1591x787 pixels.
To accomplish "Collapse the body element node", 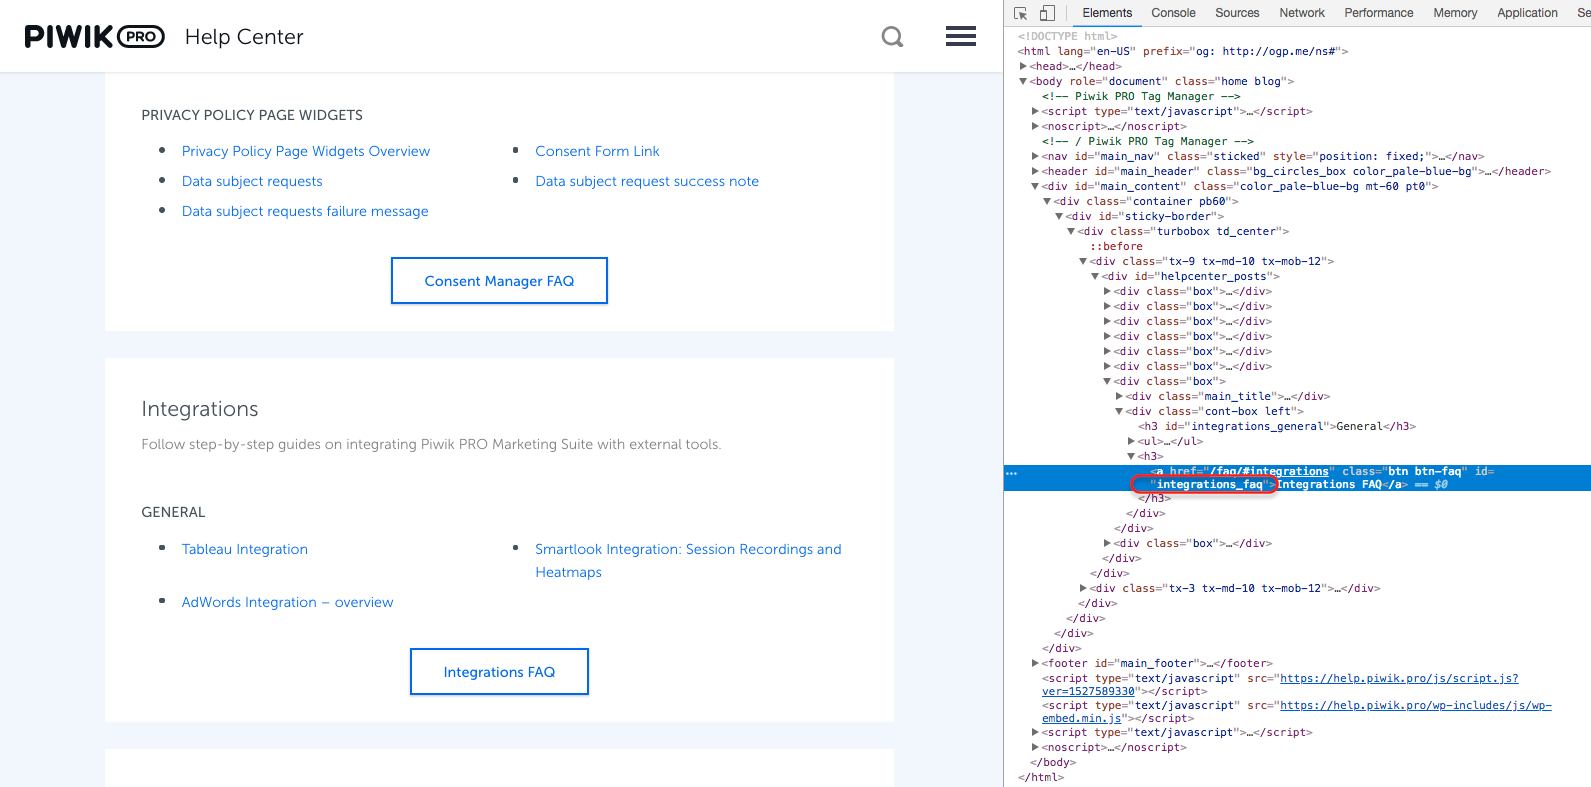I will tap(1023, 81).
